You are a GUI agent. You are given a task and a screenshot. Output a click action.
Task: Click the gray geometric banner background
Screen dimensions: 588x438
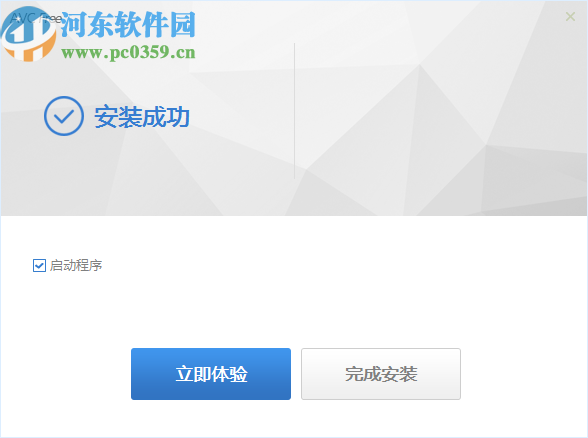click(x=431, y=112)
